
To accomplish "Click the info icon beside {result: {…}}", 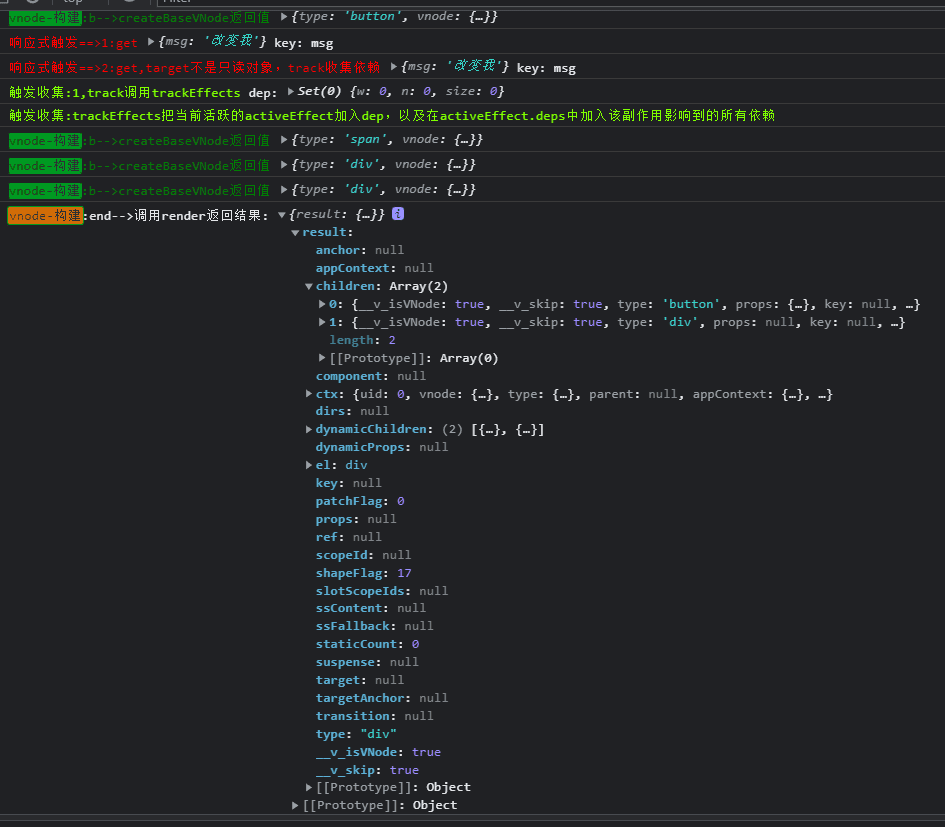I will [398, 214].
